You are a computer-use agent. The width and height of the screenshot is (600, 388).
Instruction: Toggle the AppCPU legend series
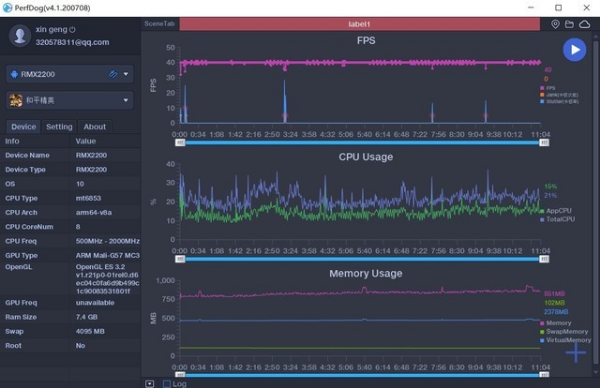tap(556, 211)
